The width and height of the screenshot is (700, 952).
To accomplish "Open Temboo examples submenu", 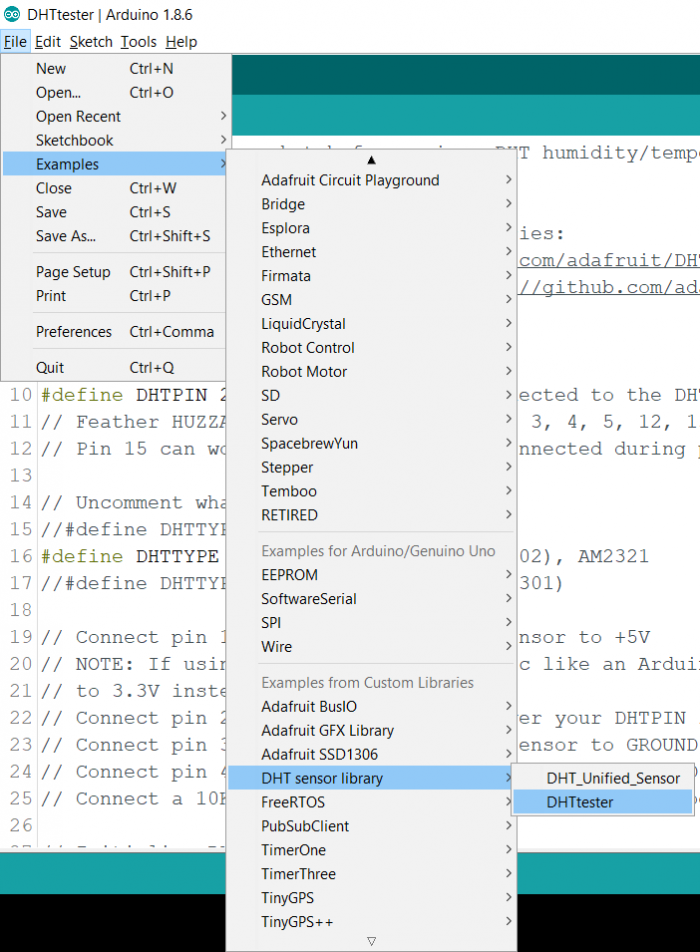I will [372, 491].
